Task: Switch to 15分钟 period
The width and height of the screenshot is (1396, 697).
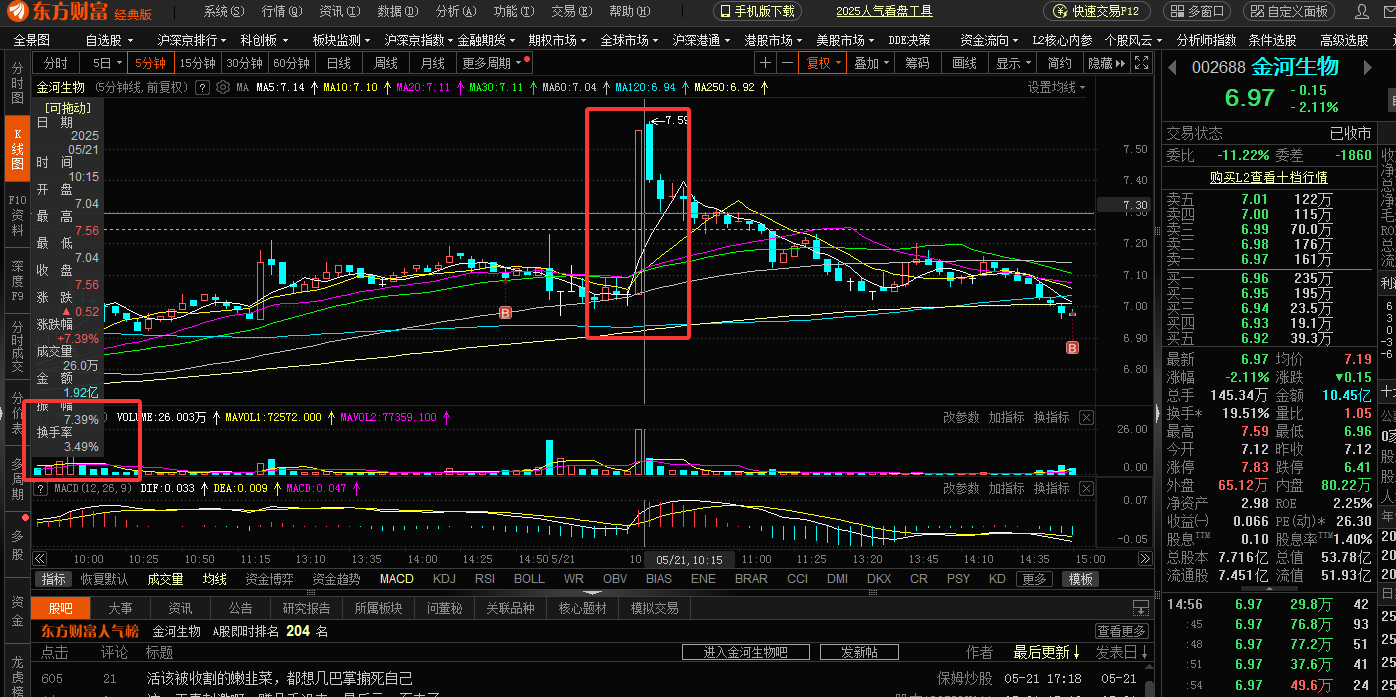Action: click(197, 62)
